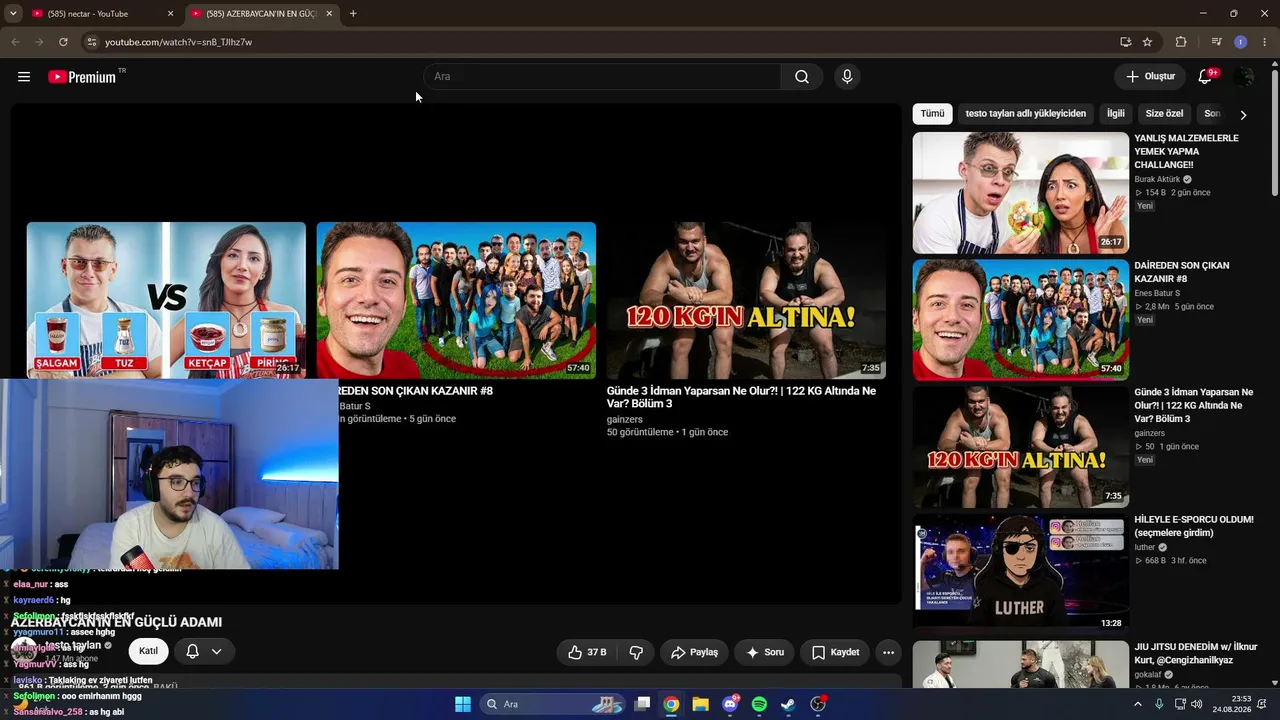Open HİLEYLE E-SPORCU OLDUM thumbnail
The width and height of the screenshot is (1280, 720).
pyautogui.click(x=1021, y=574)
